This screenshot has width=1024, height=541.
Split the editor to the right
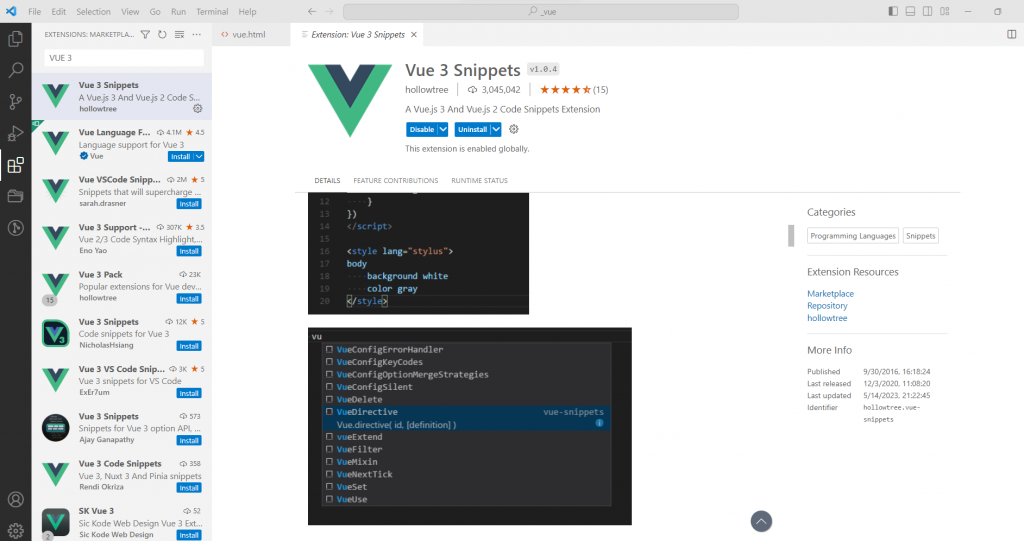point(1011,35)
